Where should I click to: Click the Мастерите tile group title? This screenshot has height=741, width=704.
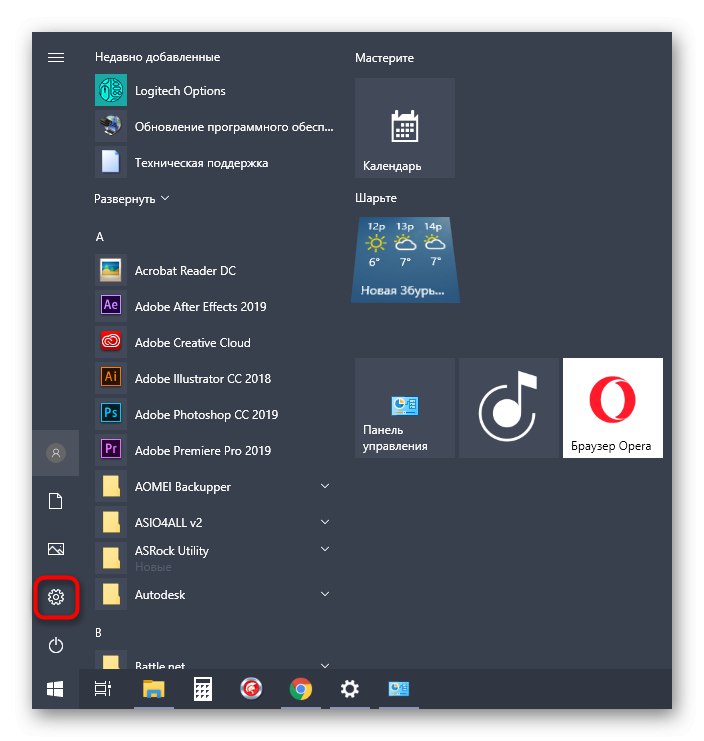[x=384, y=58]
